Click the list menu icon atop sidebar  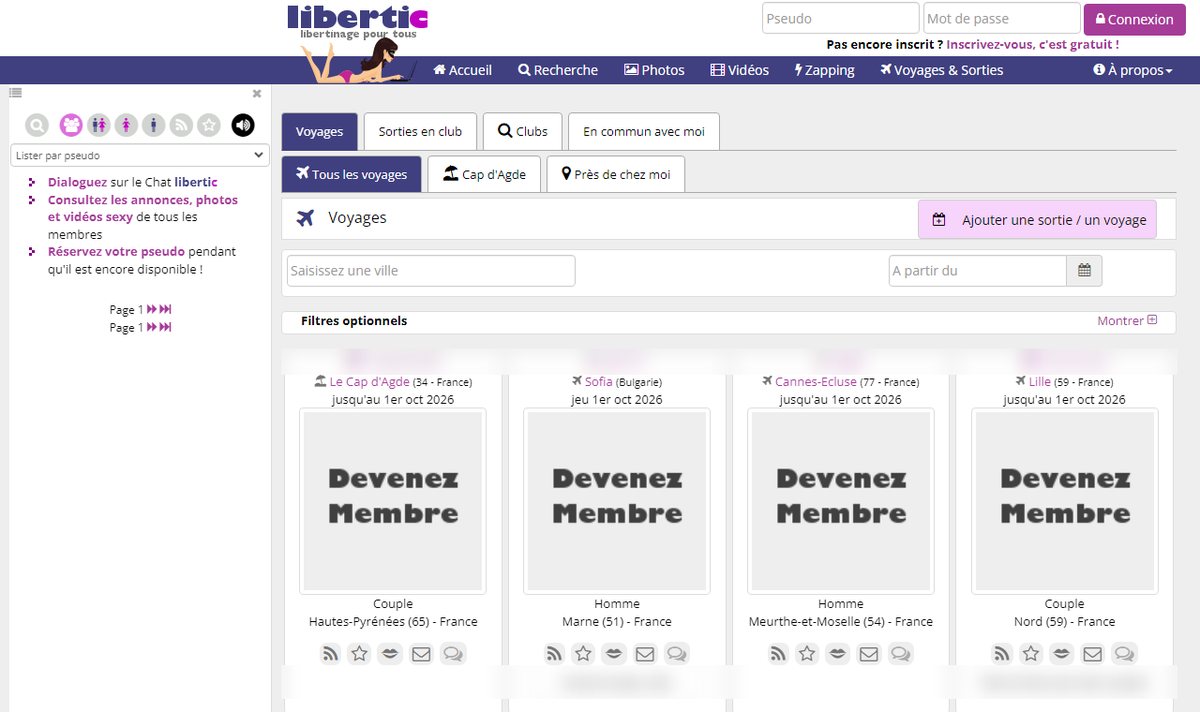16,92
